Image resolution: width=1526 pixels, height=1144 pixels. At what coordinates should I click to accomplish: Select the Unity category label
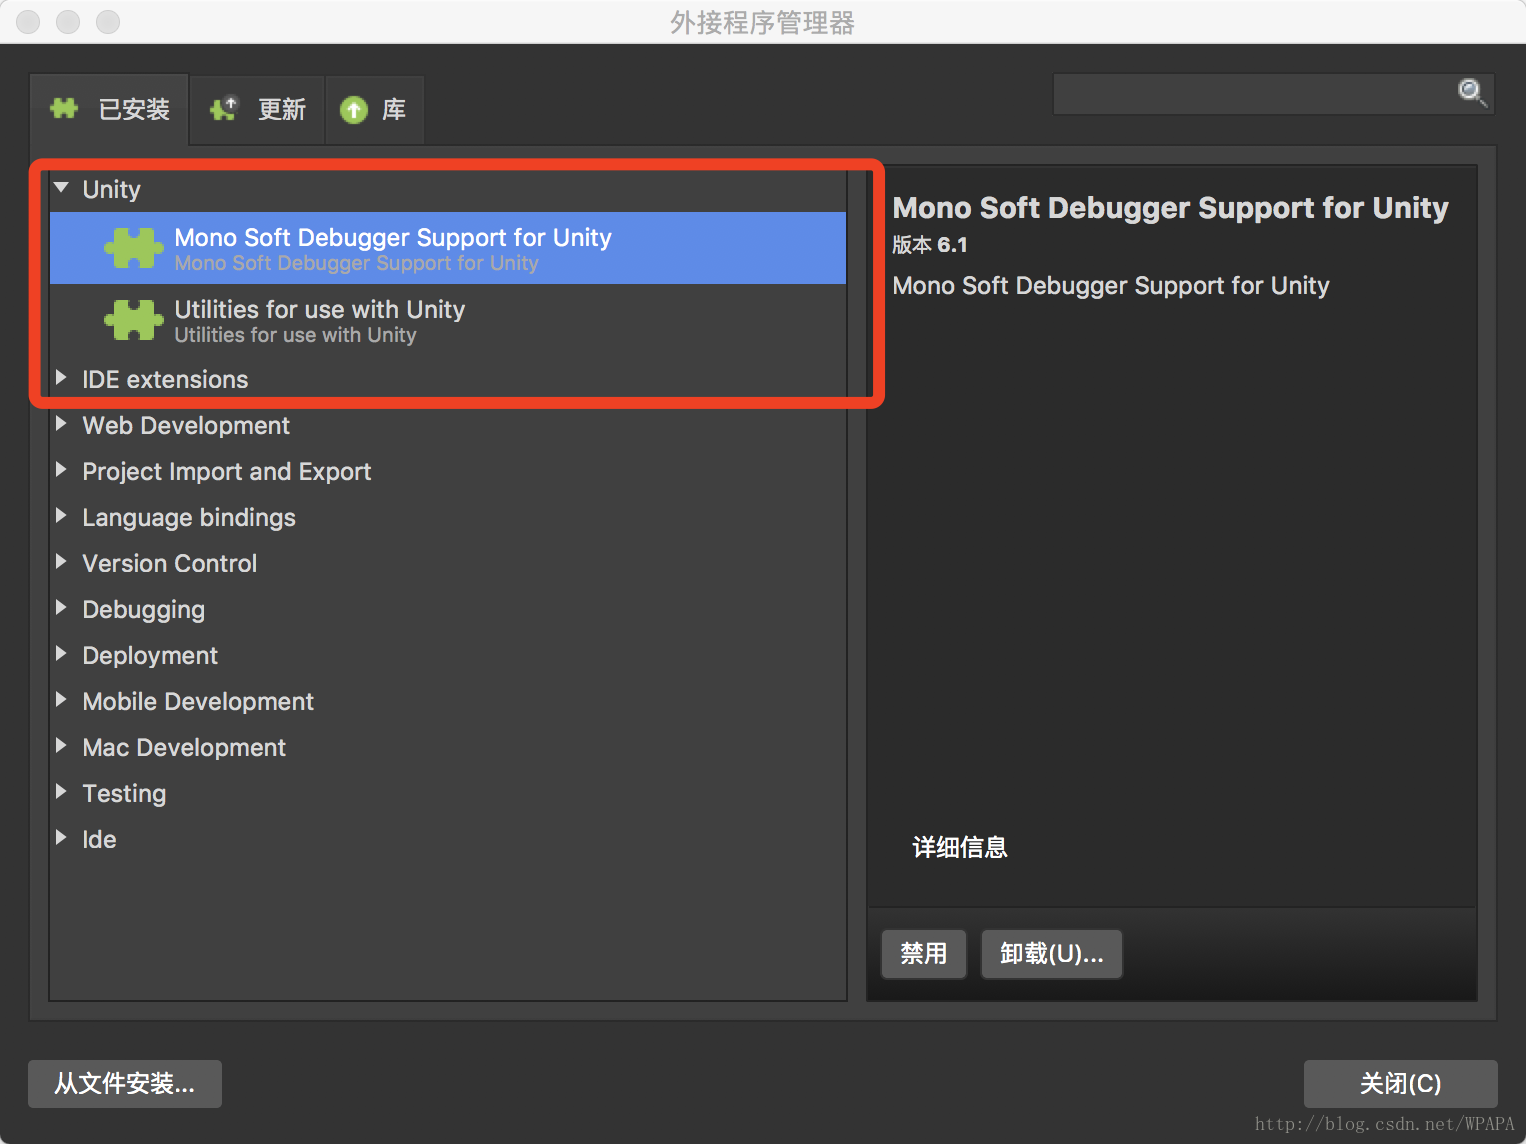[x=111, y=189]
